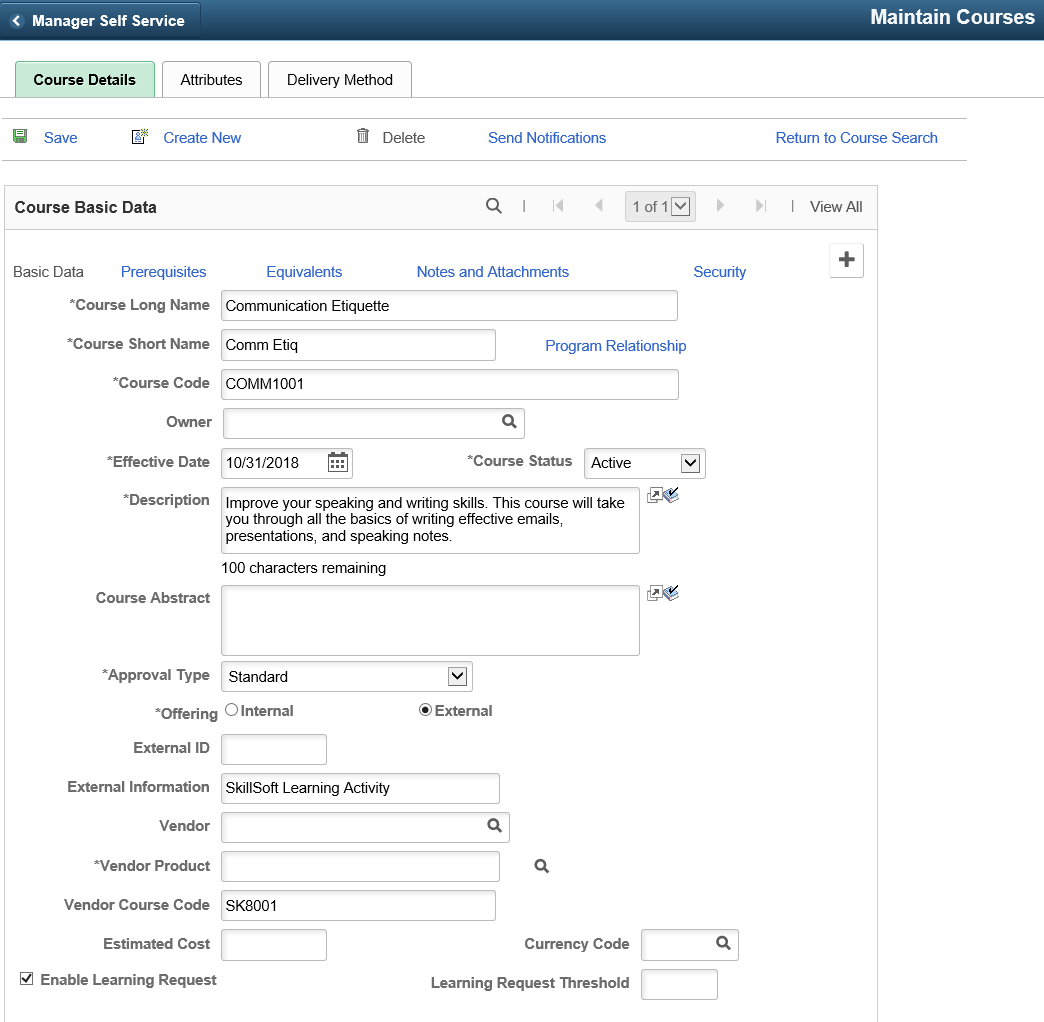Click Program Relationship link
This screenshot has width=1044, height=1022.
point(615,346)
